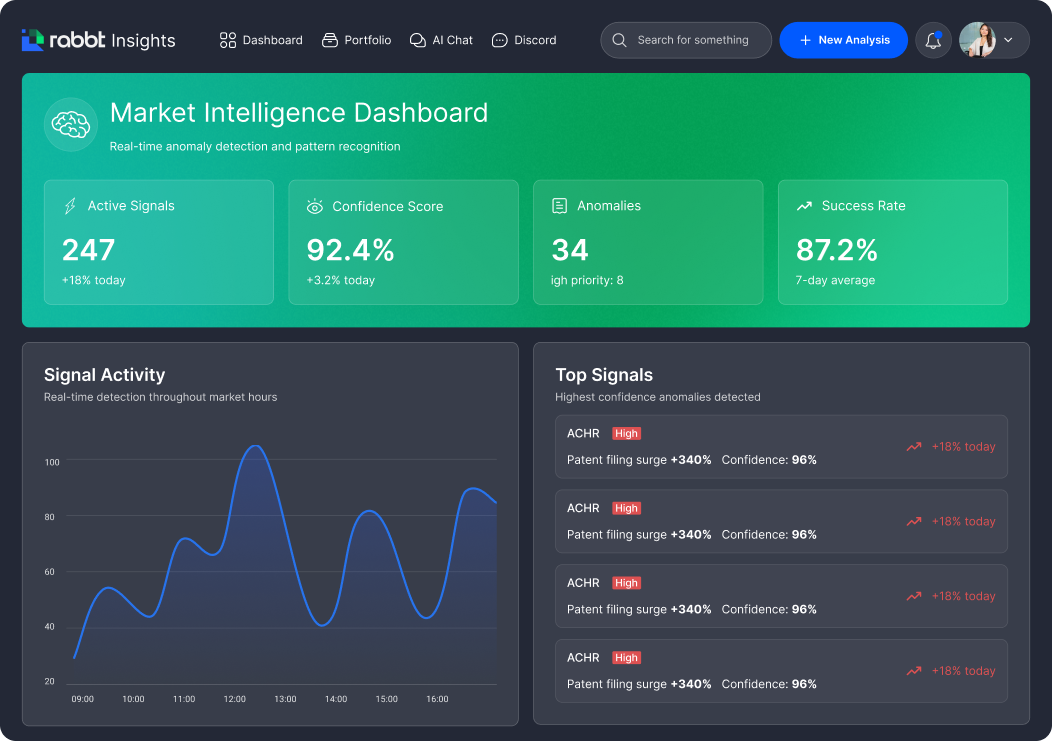Viewport: 1052px width, 741px height.
Task: Click the brain icon in dashboard header
Action: 70,125
